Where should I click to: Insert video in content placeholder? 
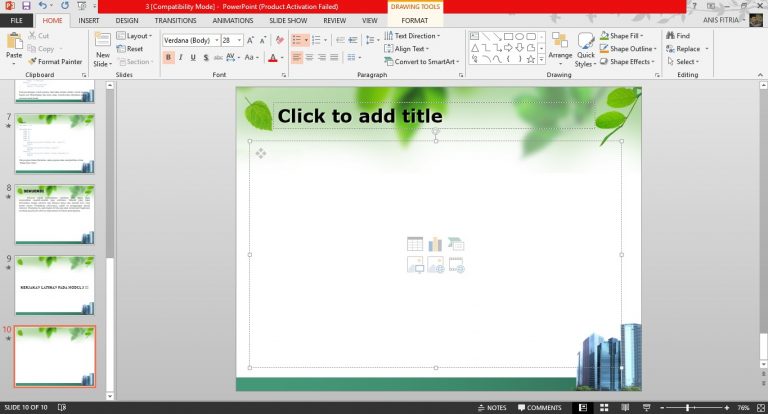(x=456, y=265)
